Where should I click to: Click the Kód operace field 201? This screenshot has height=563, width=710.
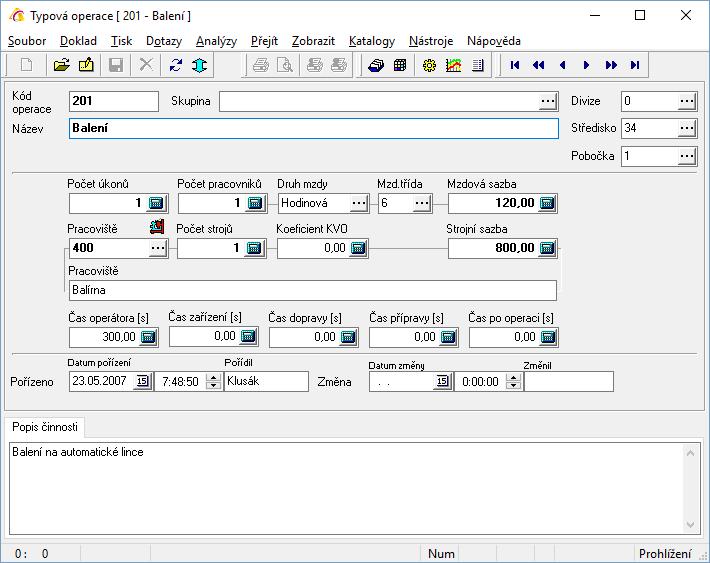pos(114,101)
